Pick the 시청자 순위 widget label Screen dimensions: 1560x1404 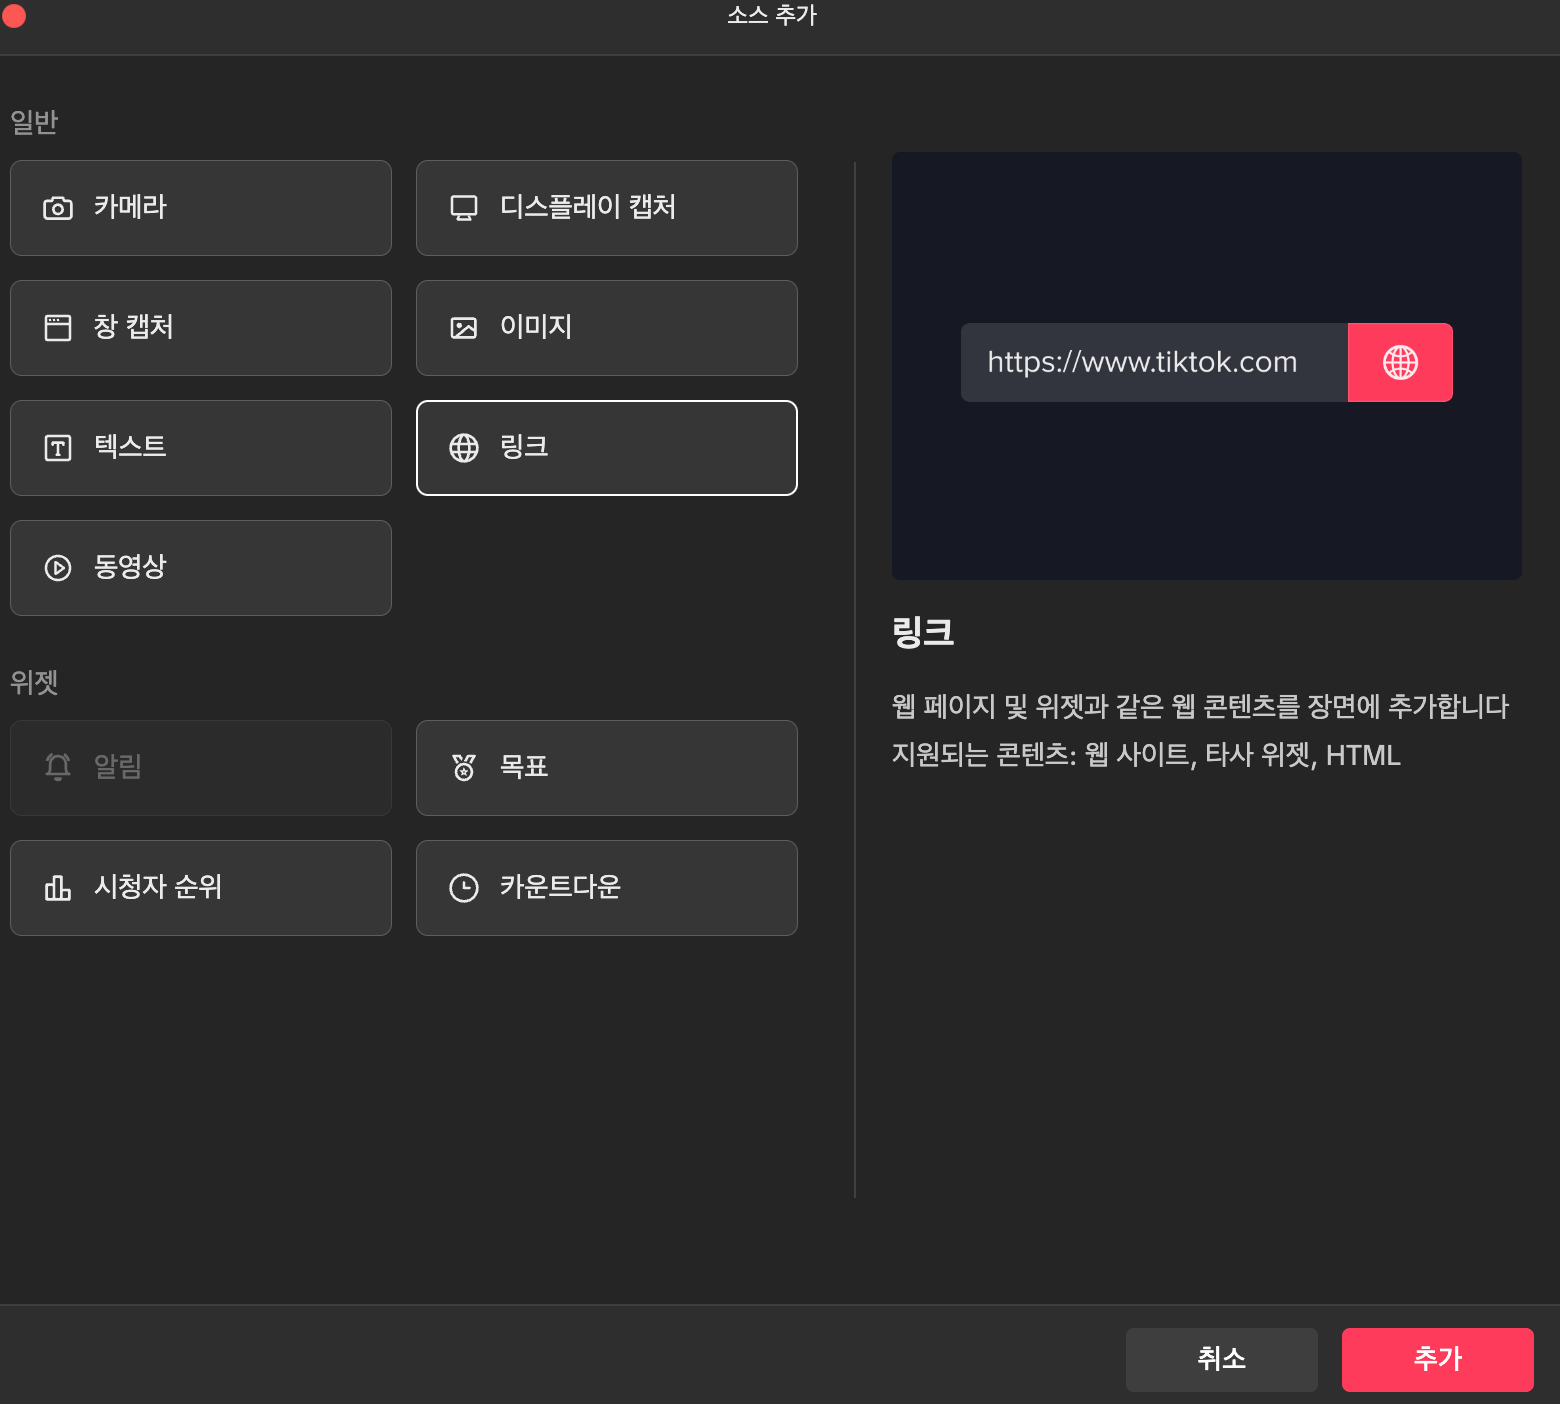(x=158, y=887)
